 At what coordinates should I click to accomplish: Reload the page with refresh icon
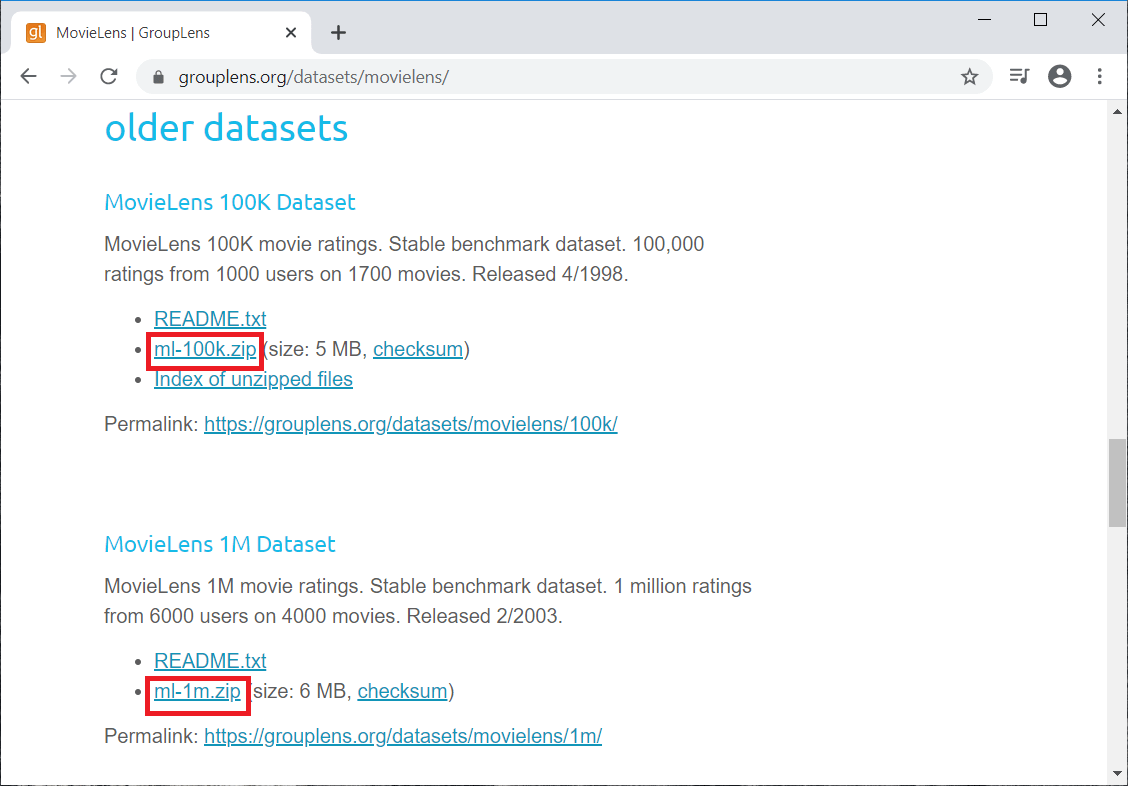(109, 77)
